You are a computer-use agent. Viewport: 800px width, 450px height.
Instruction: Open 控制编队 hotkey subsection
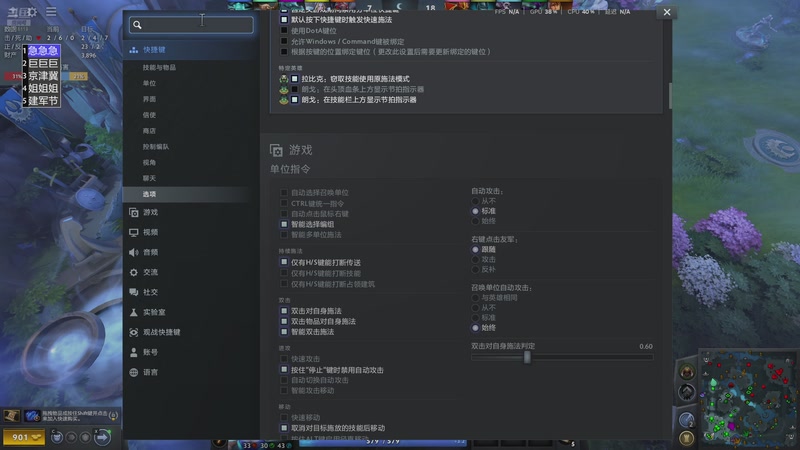[156, 146]
